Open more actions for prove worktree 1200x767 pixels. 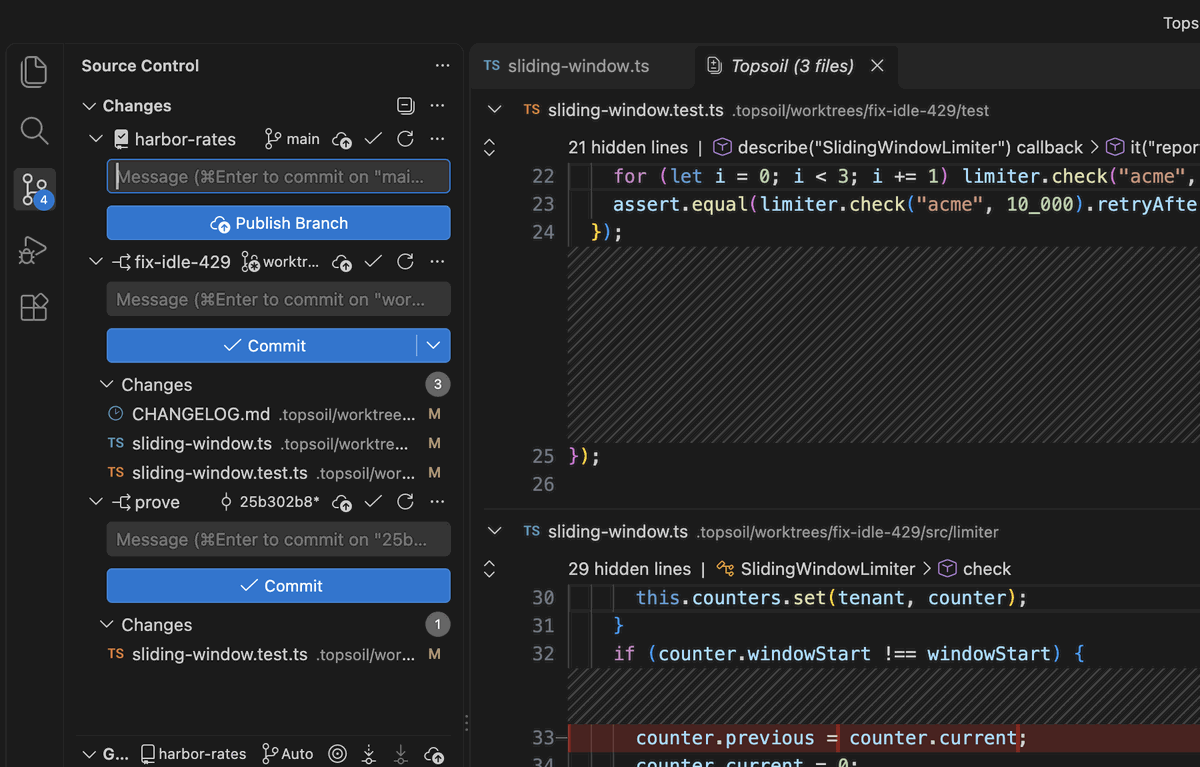437,502
